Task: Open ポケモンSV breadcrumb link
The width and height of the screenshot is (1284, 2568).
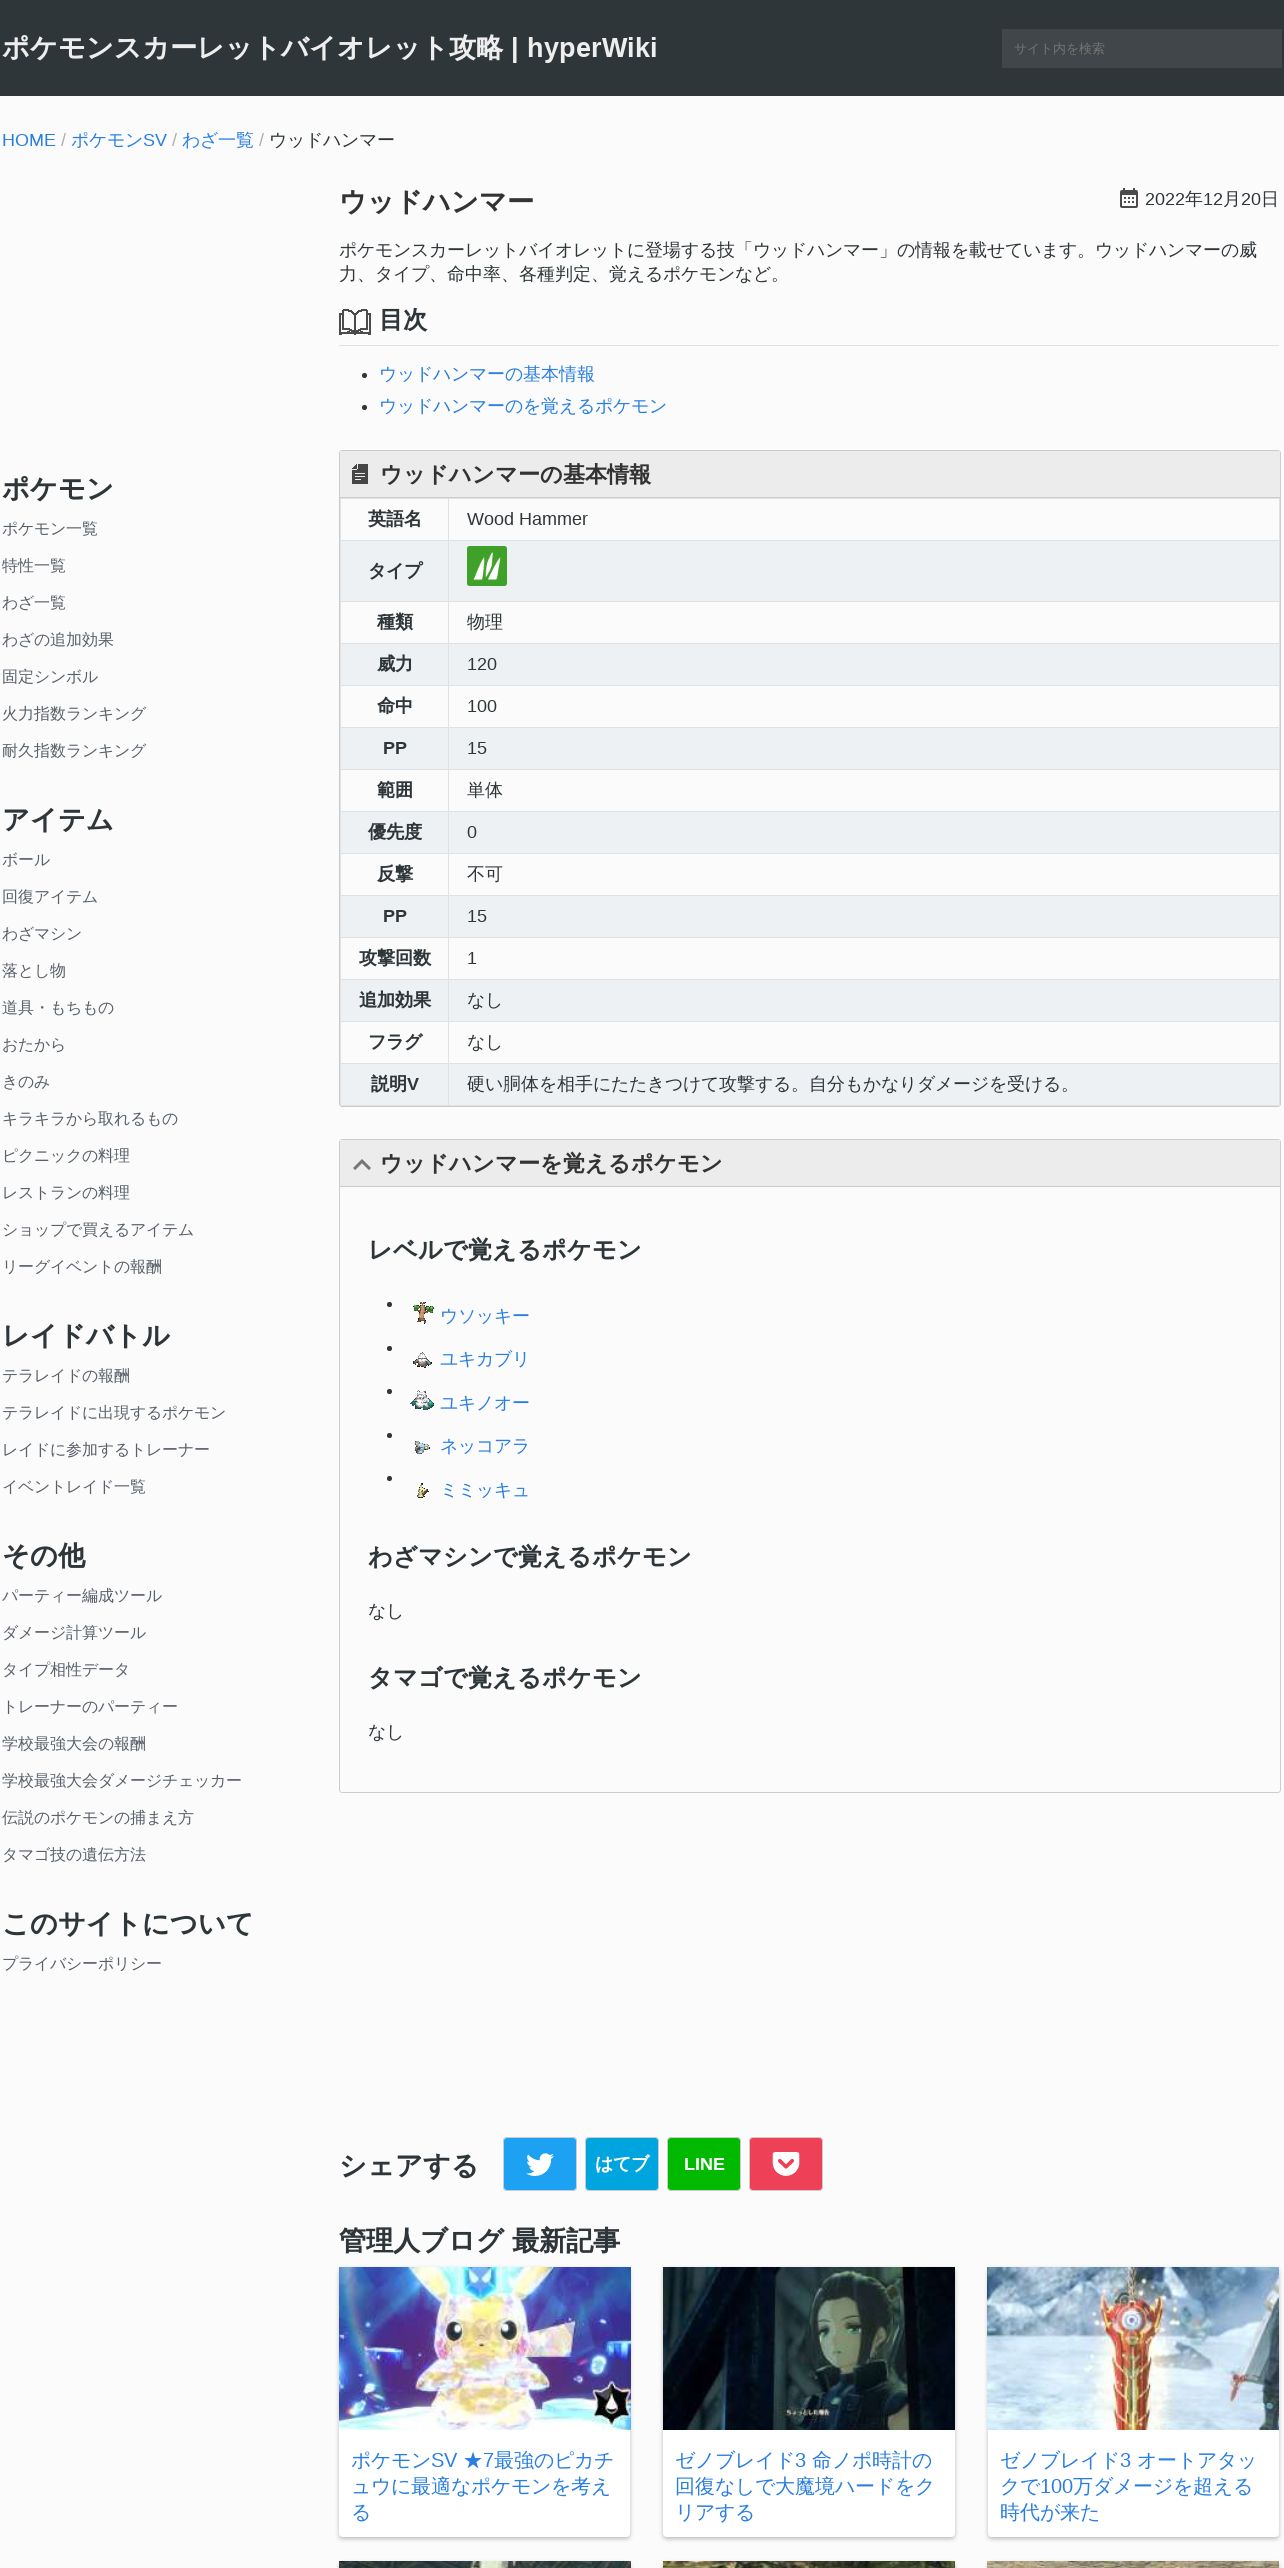Action: pos(119,140)
